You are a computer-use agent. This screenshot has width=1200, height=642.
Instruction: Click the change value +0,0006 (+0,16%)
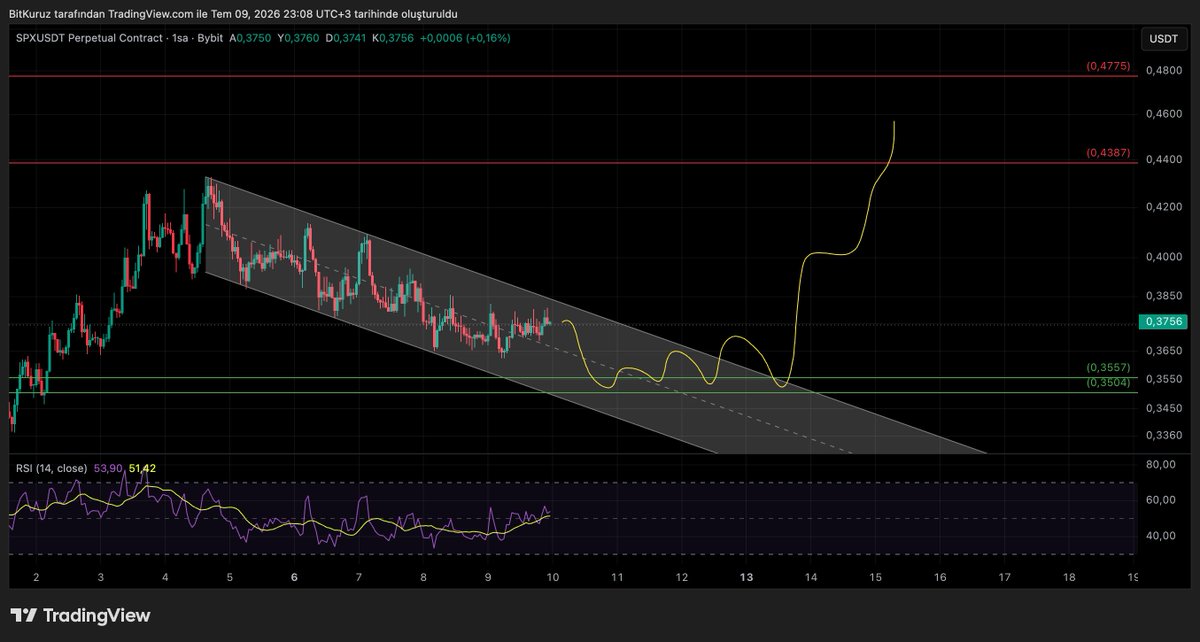click(465, 38)
